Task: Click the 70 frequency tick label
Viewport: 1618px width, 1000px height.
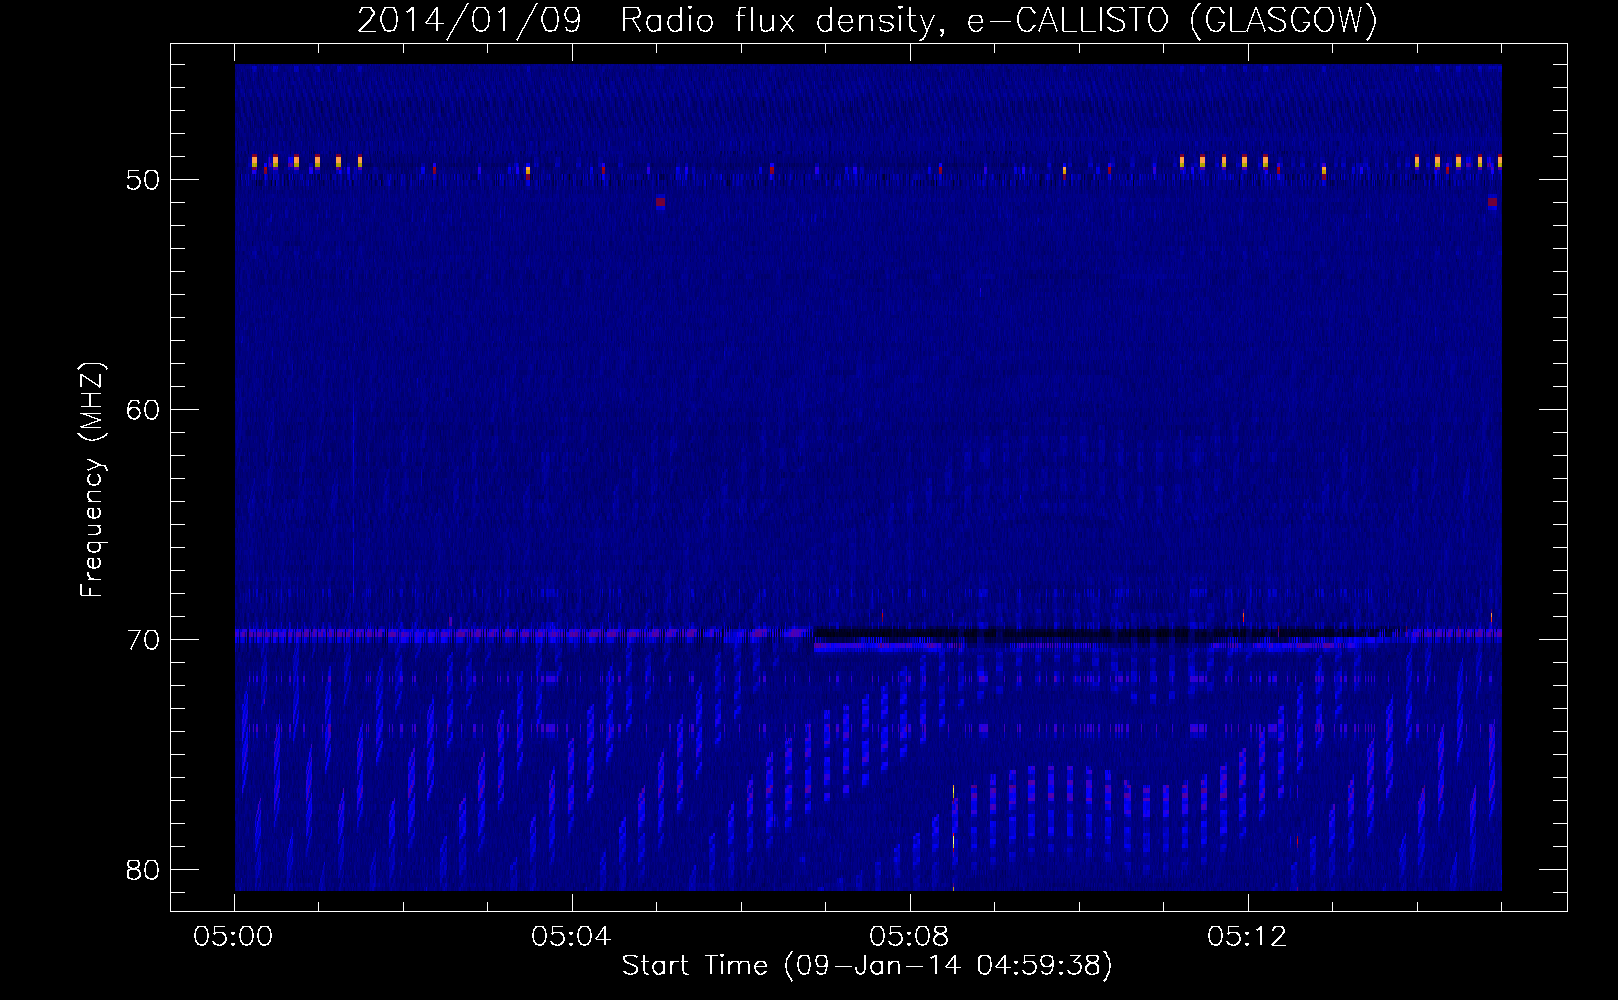Action: 143,640
